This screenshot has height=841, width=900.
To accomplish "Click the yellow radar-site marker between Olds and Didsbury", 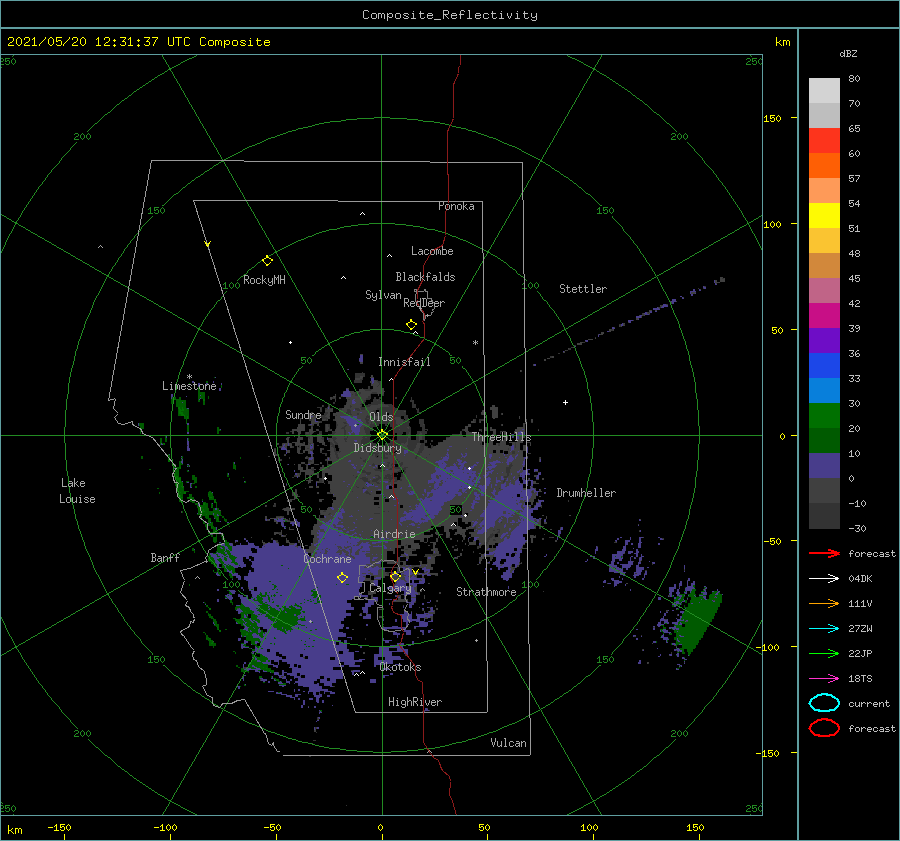I will click(382, 435).
